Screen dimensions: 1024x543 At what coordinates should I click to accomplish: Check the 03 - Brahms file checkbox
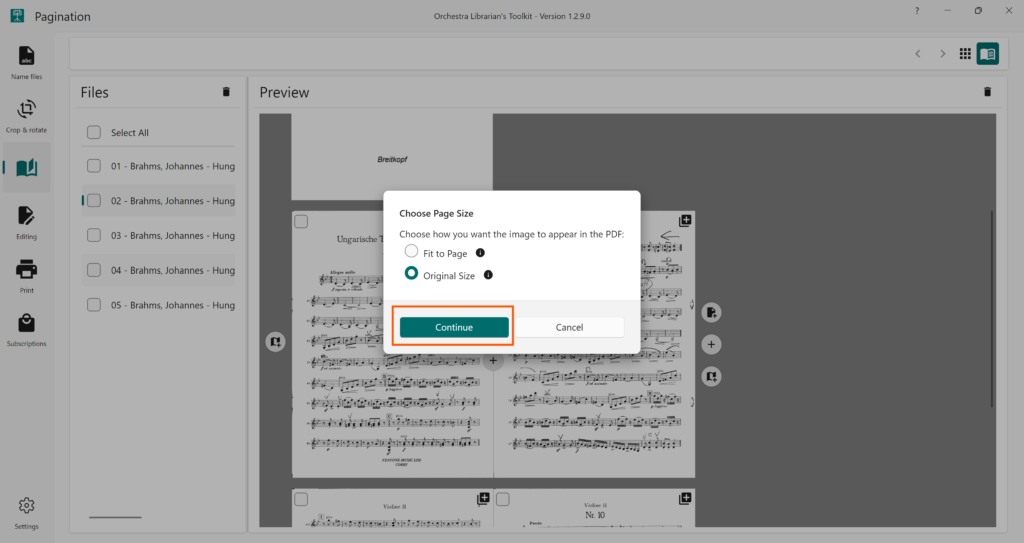94,236
